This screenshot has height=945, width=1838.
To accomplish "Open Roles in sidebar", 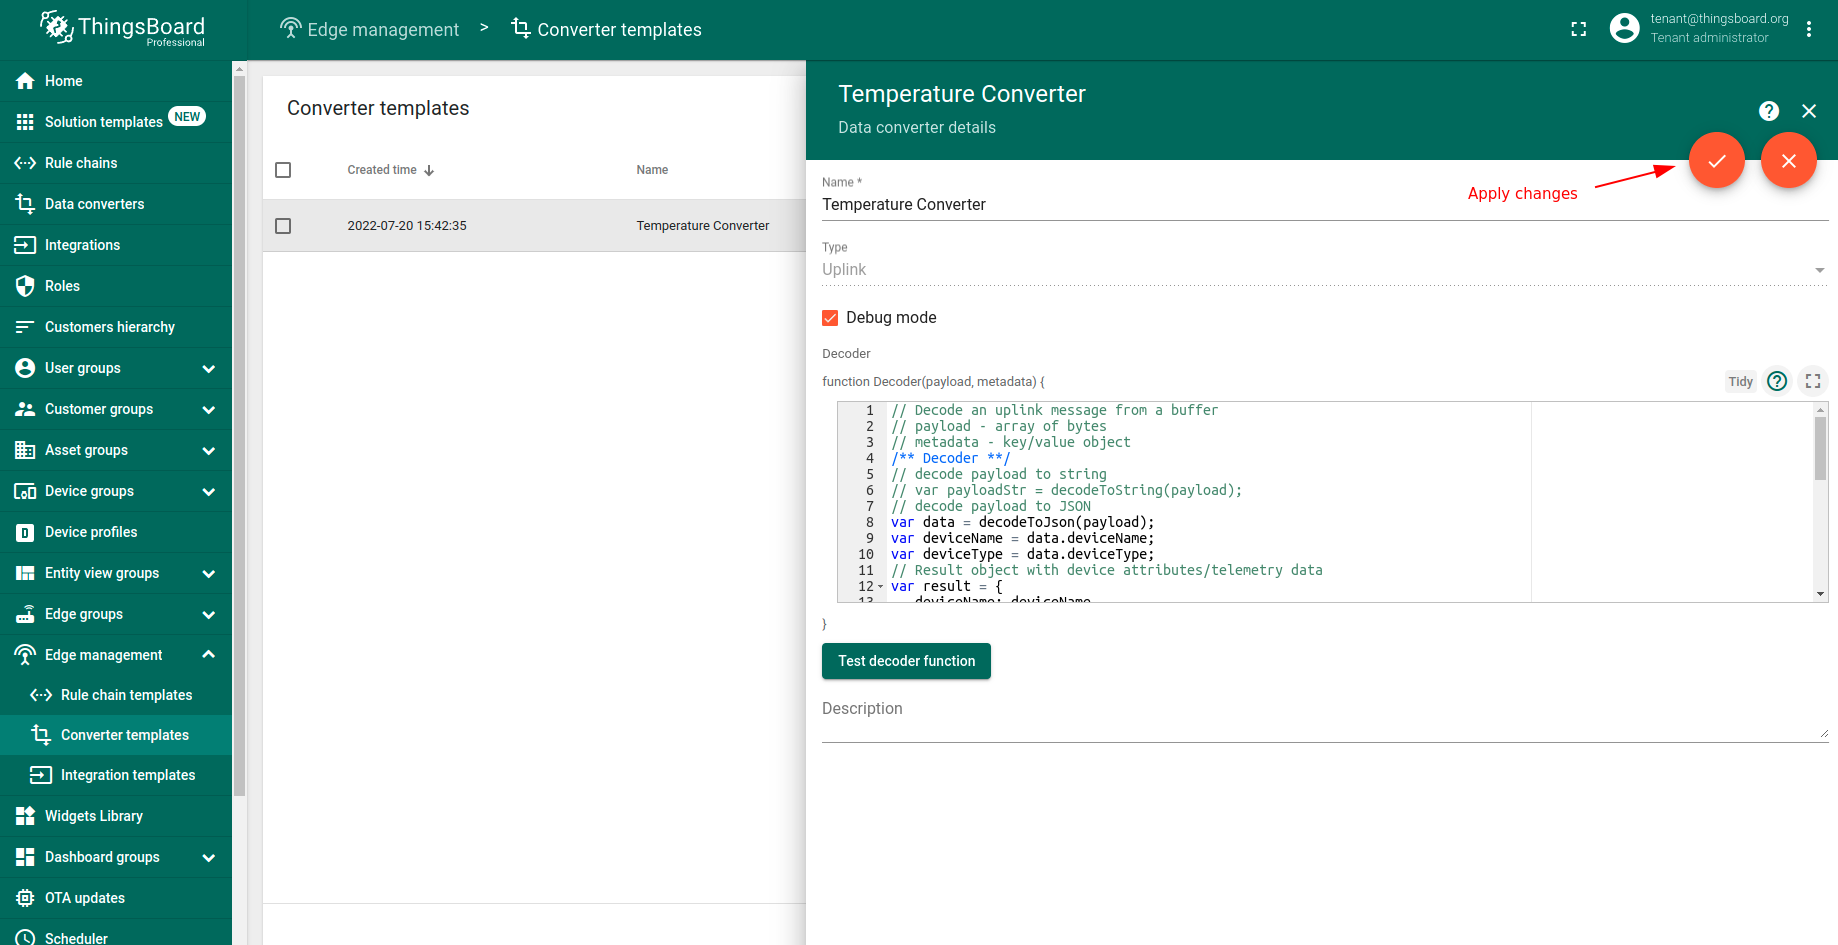I will pos(116,286).
